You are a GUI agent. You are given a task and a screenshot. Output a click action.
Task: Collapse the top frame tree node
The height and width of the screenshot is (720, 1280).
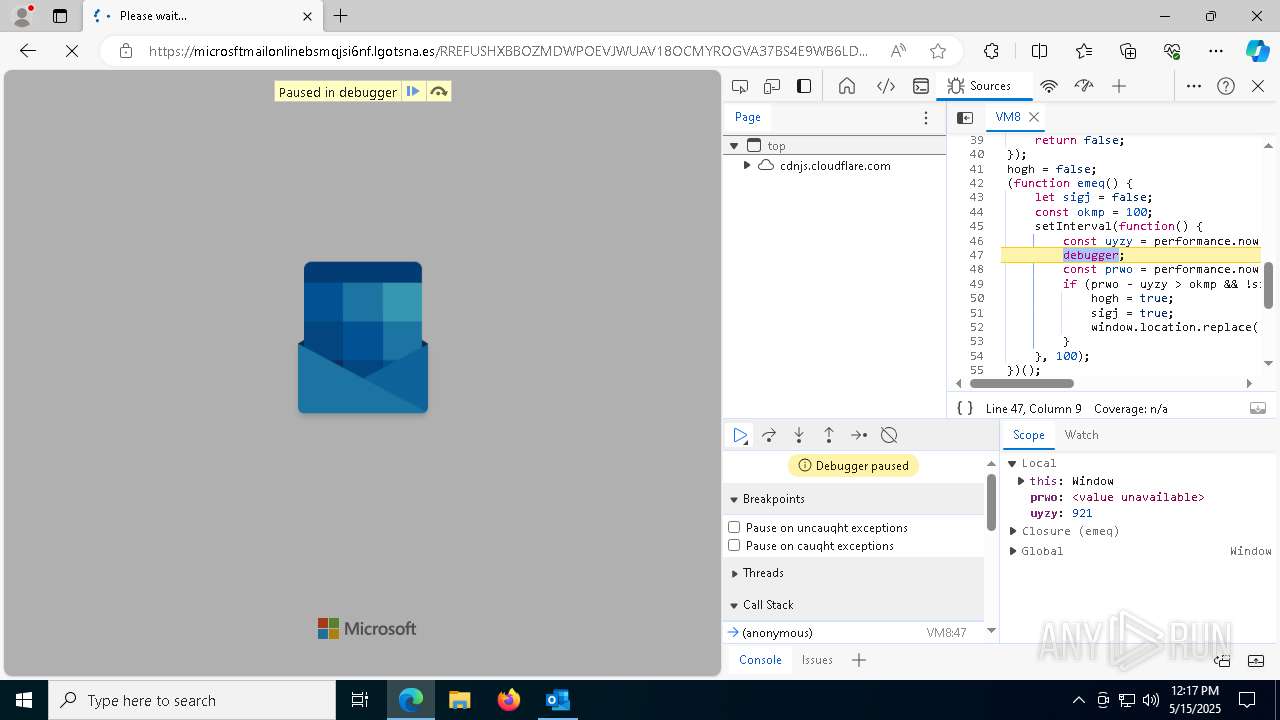click(x=734, y=146)
